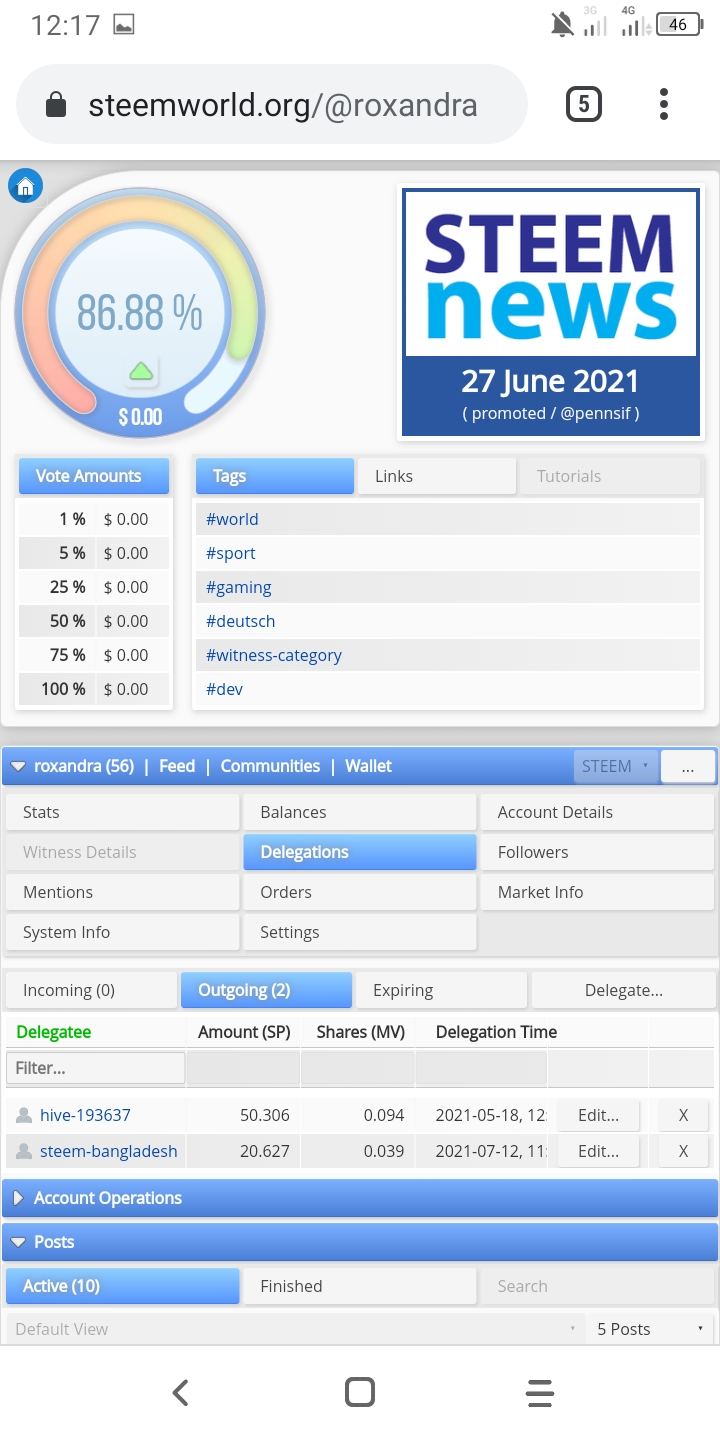Tap the Android recent apps button
720x1440 pixels.
(x=540, y=1392)
